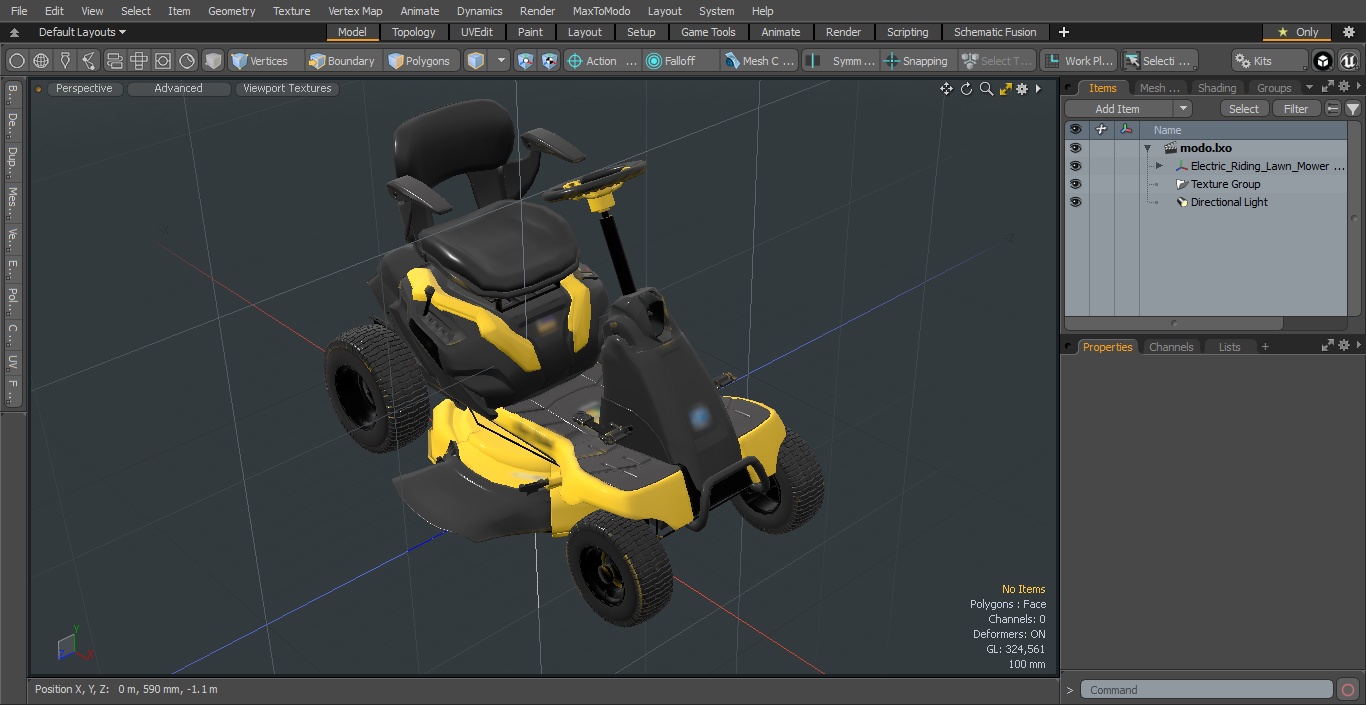This screenshot has width=1366, height=705.
Task: Switch to the UVEdit layout tab
Action: click(477, 32)
